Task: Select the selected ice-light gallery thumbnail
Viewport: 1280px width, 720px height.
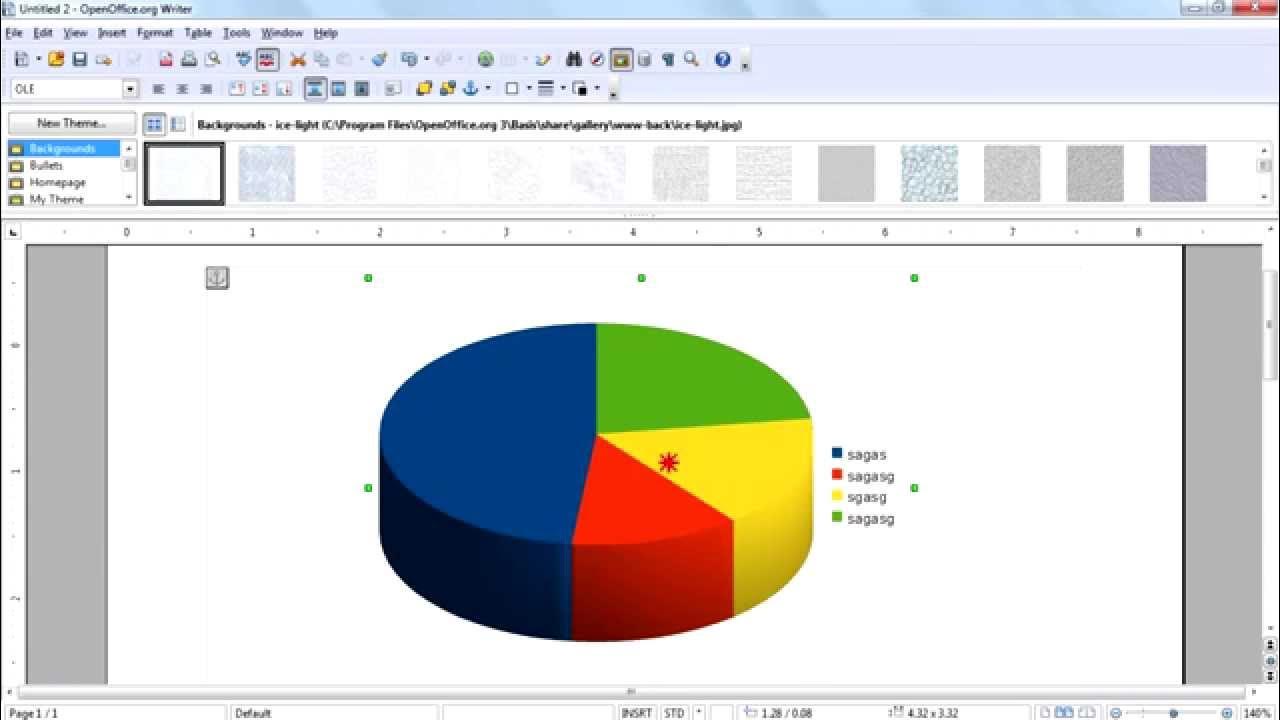Action: pos(184,173)
